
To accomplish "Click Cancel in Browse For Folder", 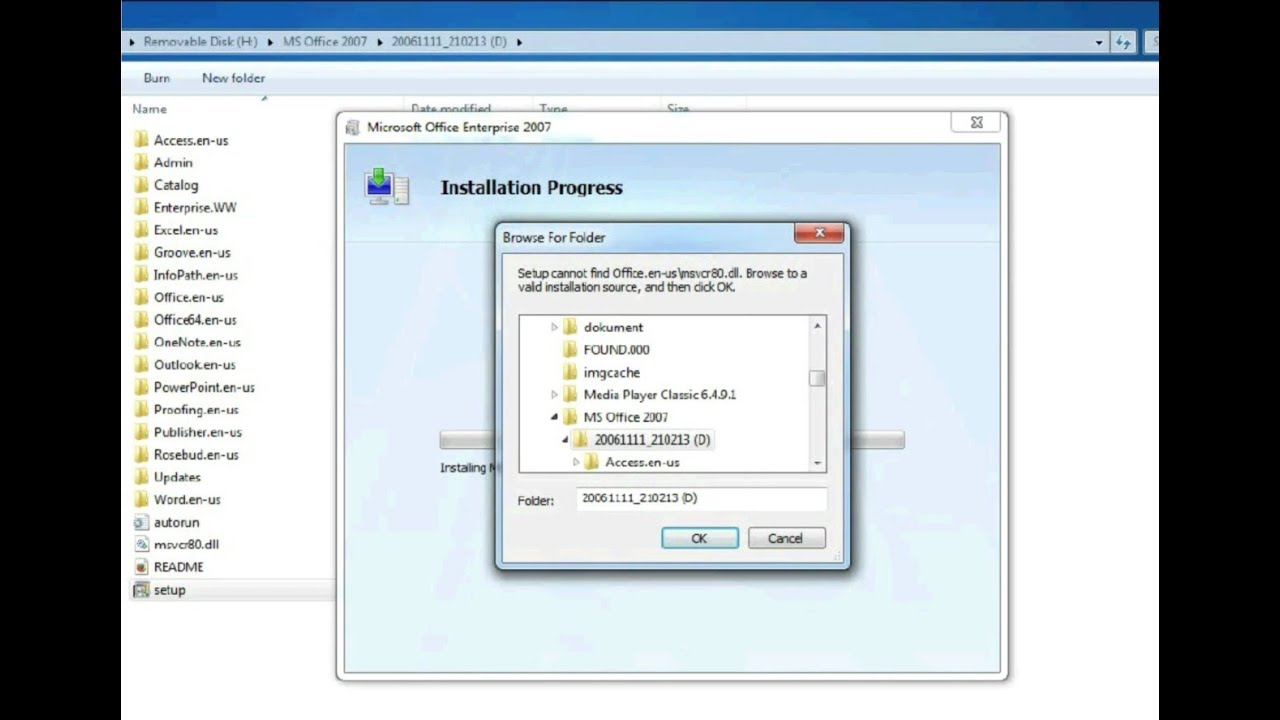I will coord(786,538).
